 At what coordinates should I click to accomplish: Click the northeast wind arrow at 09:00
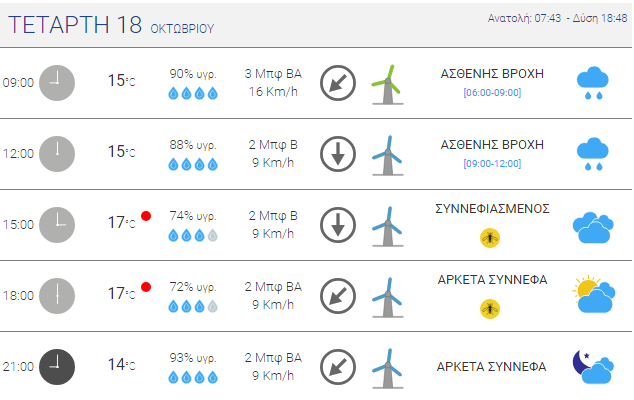click(x=338, y=83)
